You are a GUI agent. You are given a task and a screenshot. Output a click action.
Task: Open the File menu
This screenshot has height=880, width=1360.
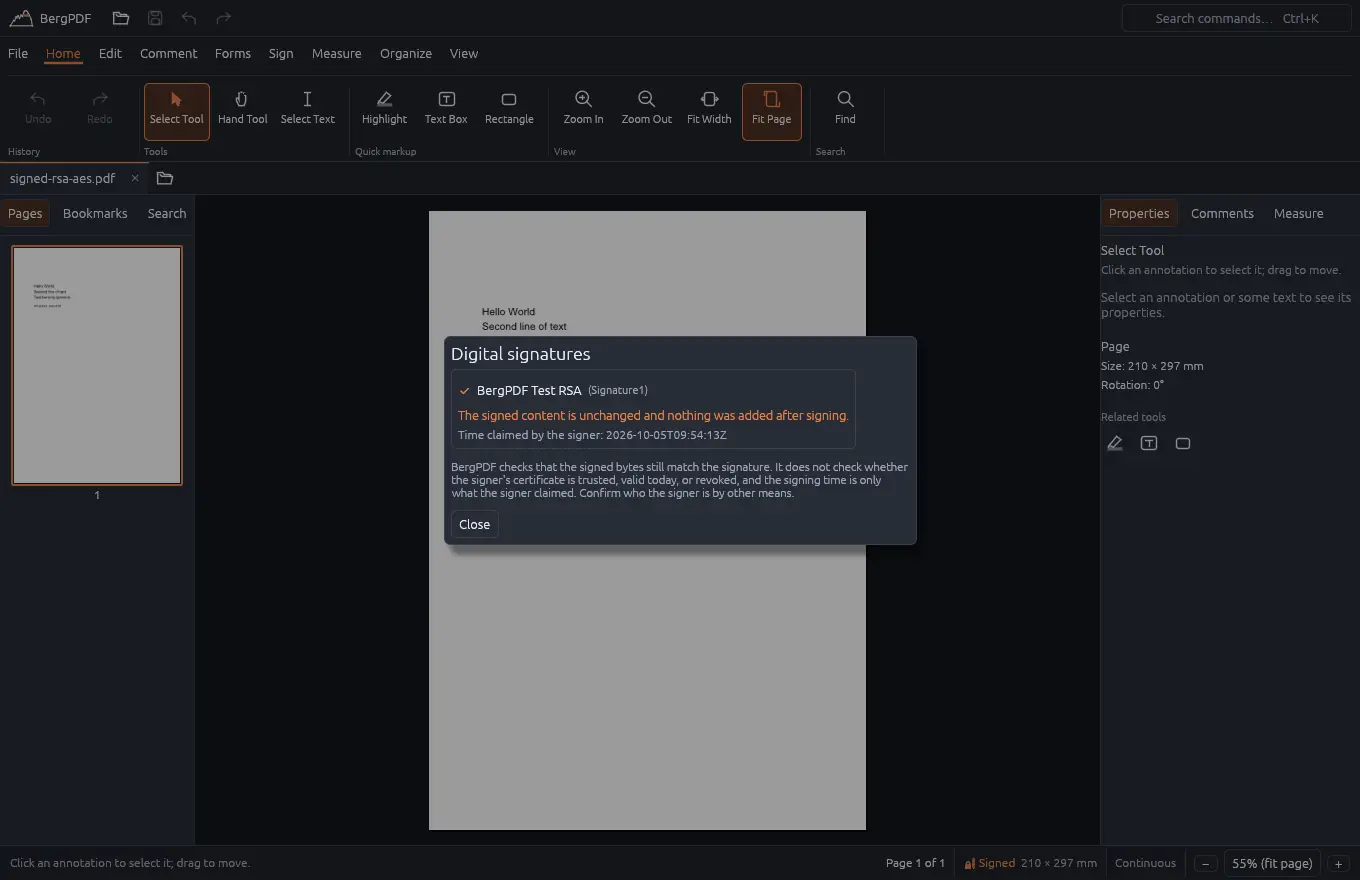(18, 53)
